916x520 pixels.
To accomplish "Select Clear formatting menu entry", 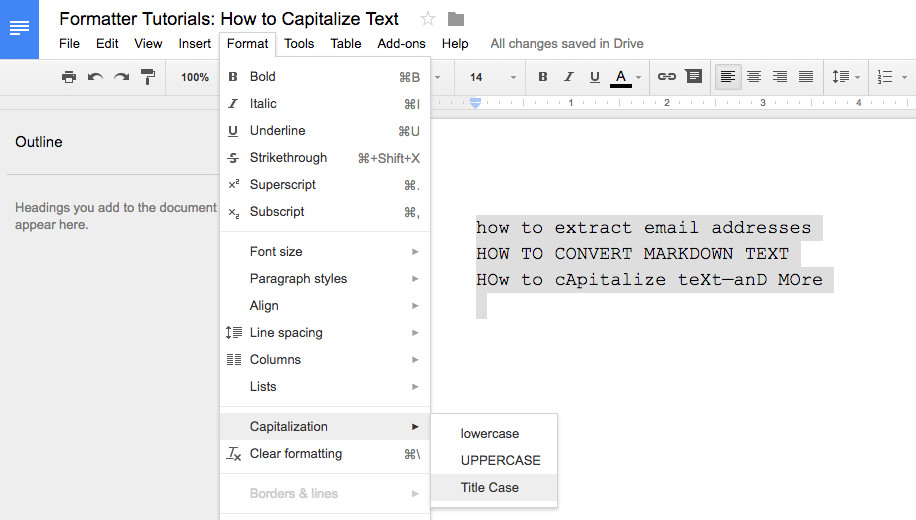I will [x=325, y=453].
